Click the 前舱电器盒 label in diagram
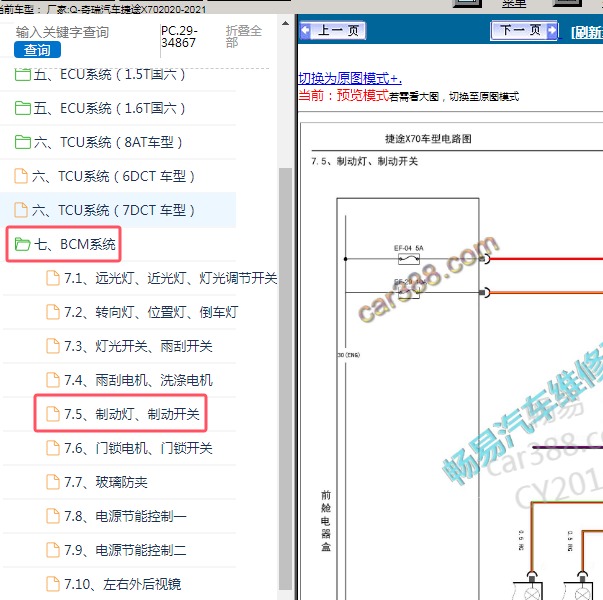This screenshot has height=600, width=603. tap(326, 521)
